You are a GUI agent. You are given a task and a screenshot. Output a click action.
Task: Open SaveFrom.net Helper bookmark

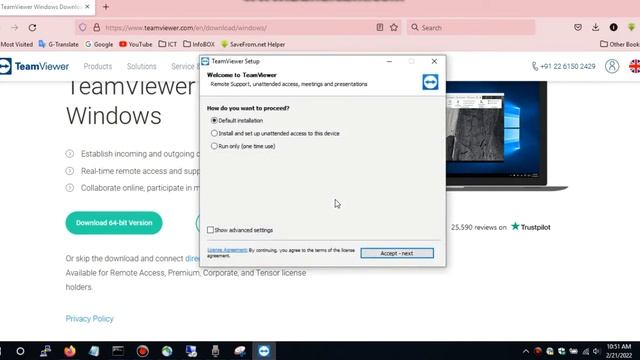[253, 44]
